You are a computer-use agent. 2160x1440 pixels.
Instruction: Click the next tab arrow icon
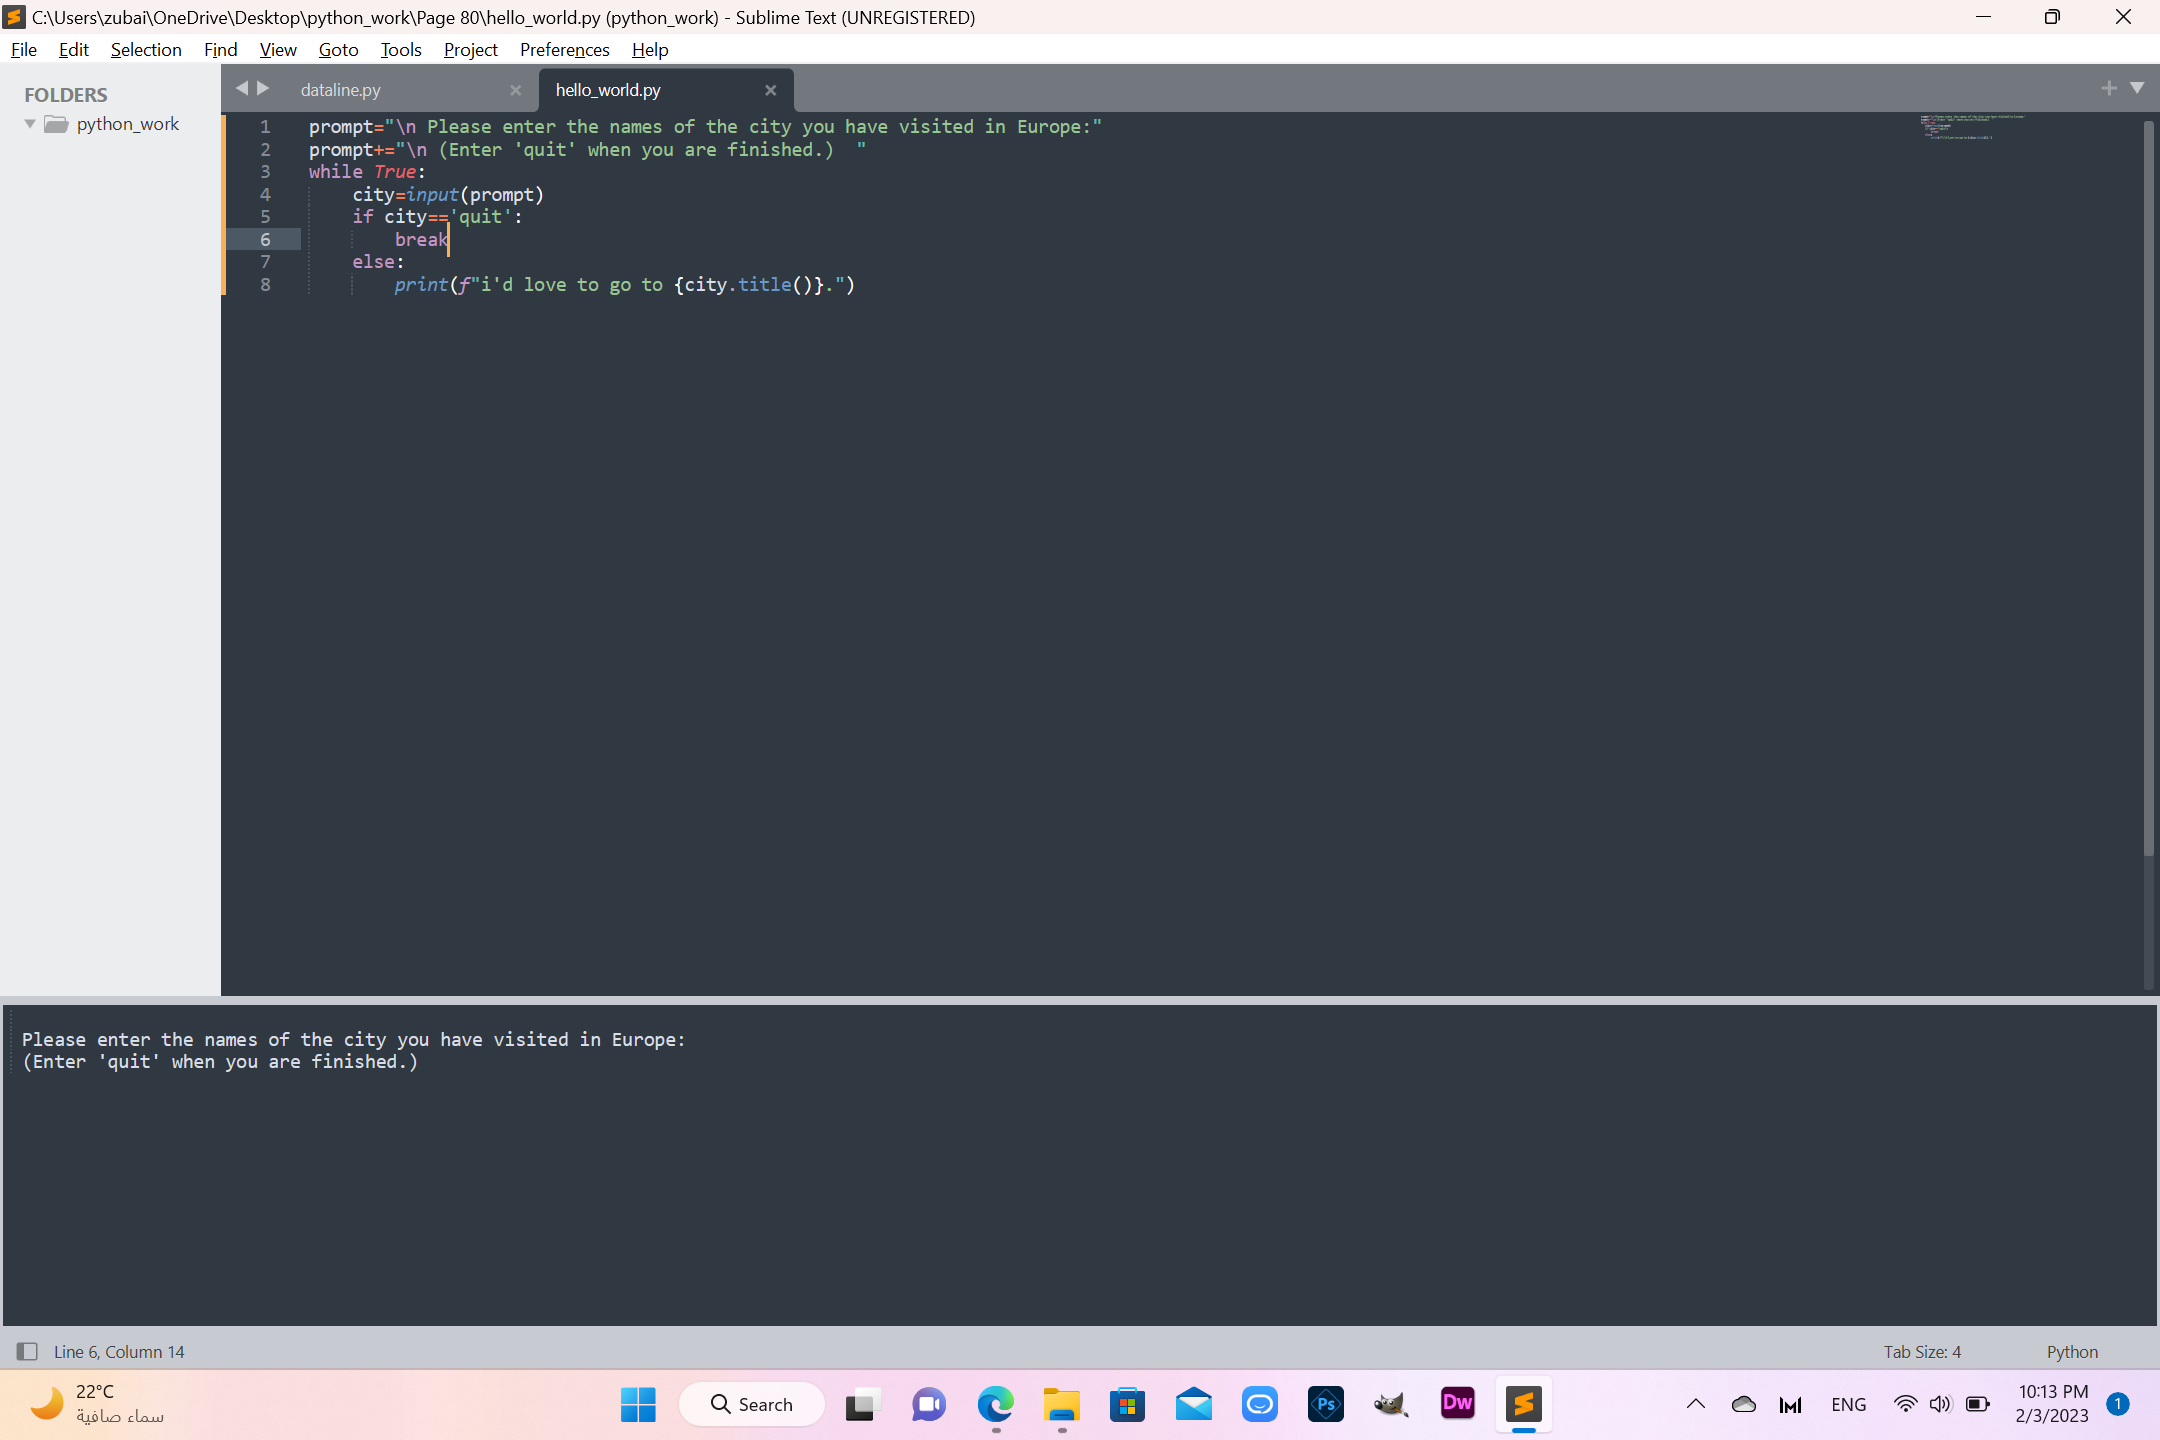coord(264,88)
